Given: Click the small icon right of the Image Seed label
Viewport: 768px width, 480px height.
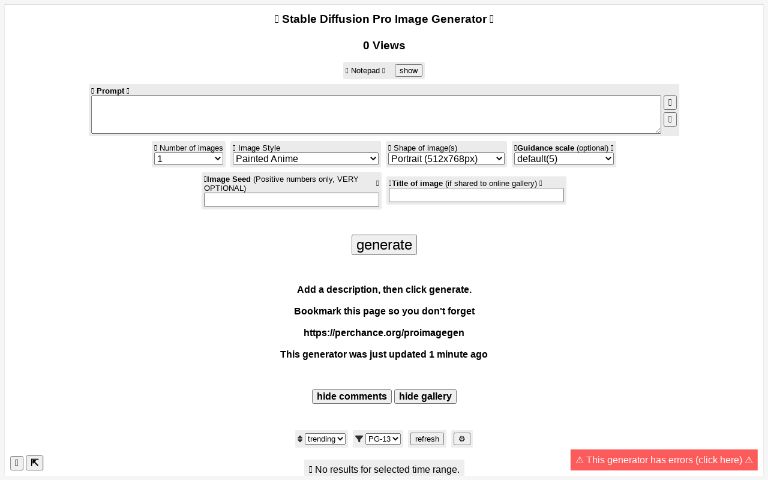Looking at the screenshot, I should (377, 183).
